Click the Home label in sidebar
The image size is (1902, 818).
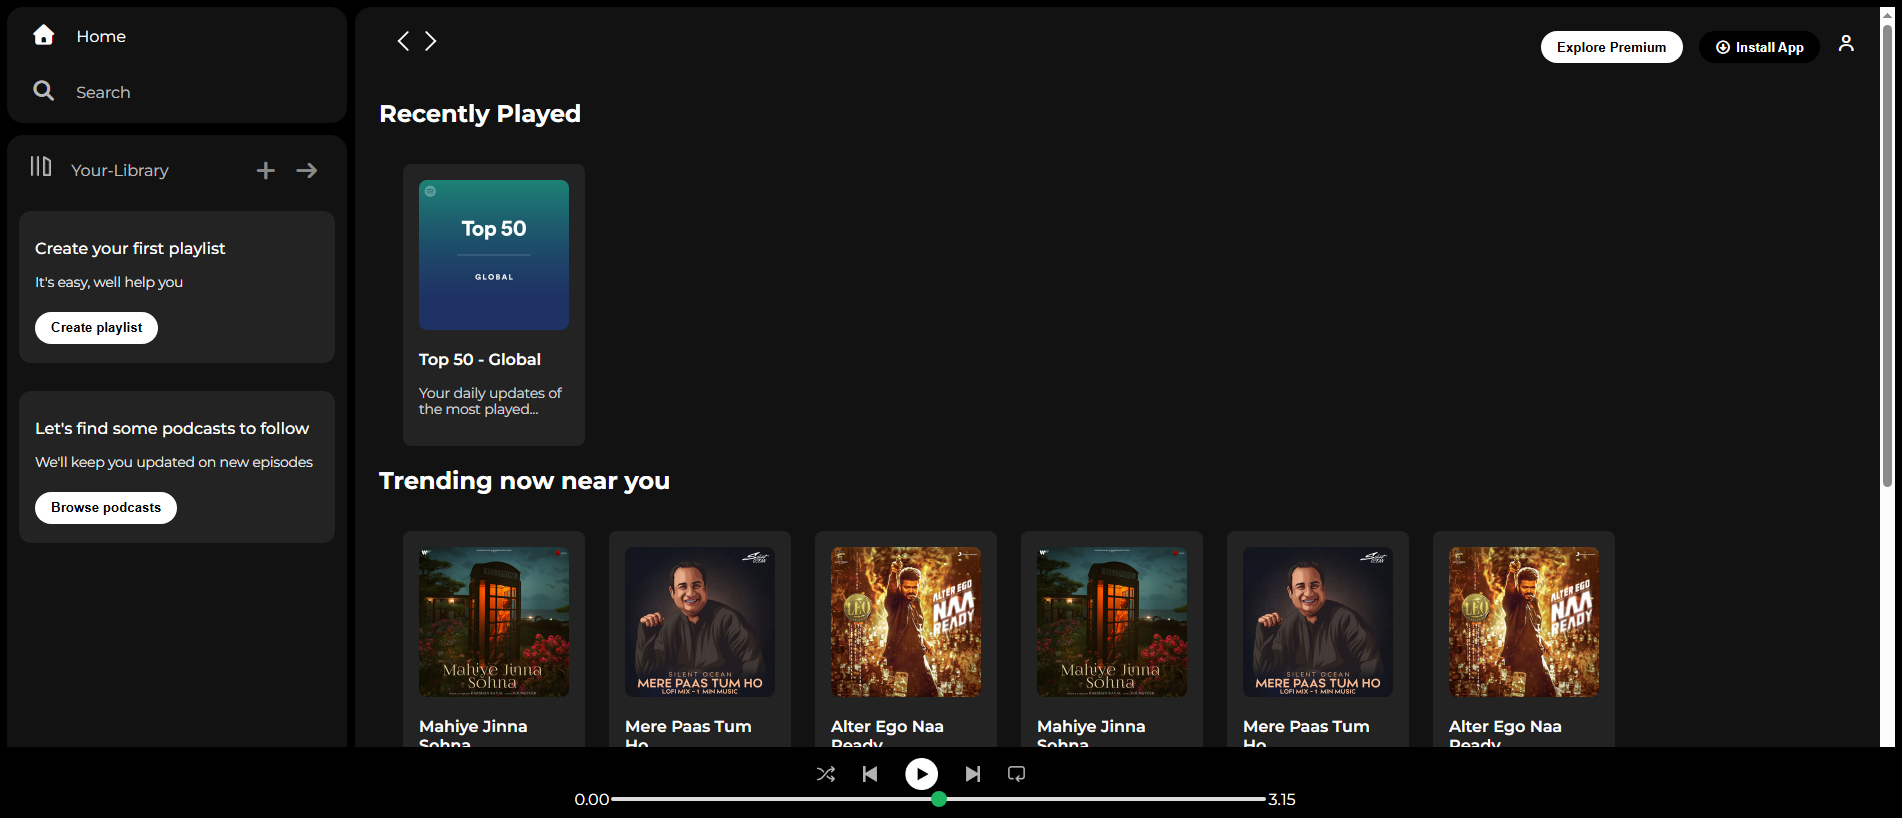[x=101, y=36]
